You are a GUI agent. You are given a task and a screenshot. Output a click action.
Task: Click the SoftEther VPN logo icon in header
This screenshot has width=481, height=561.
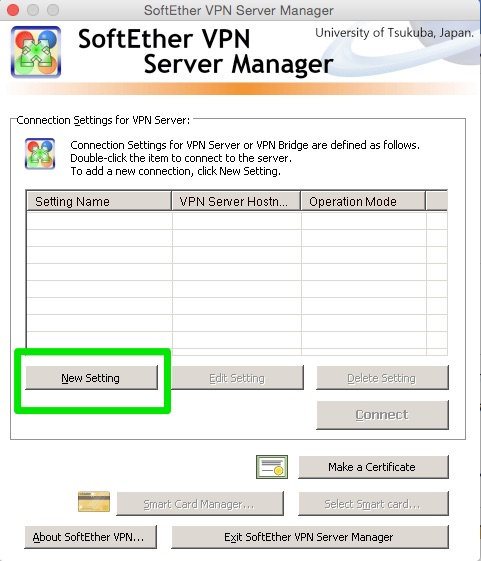point(36,52)
